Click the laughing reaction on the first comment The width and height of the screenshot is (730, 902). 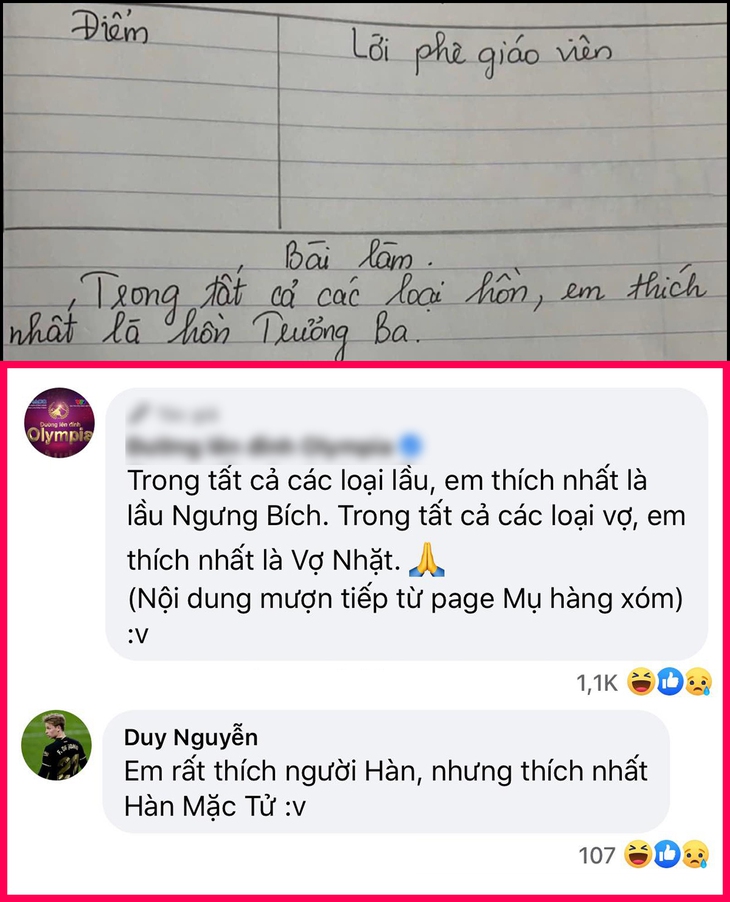[641, 682]
